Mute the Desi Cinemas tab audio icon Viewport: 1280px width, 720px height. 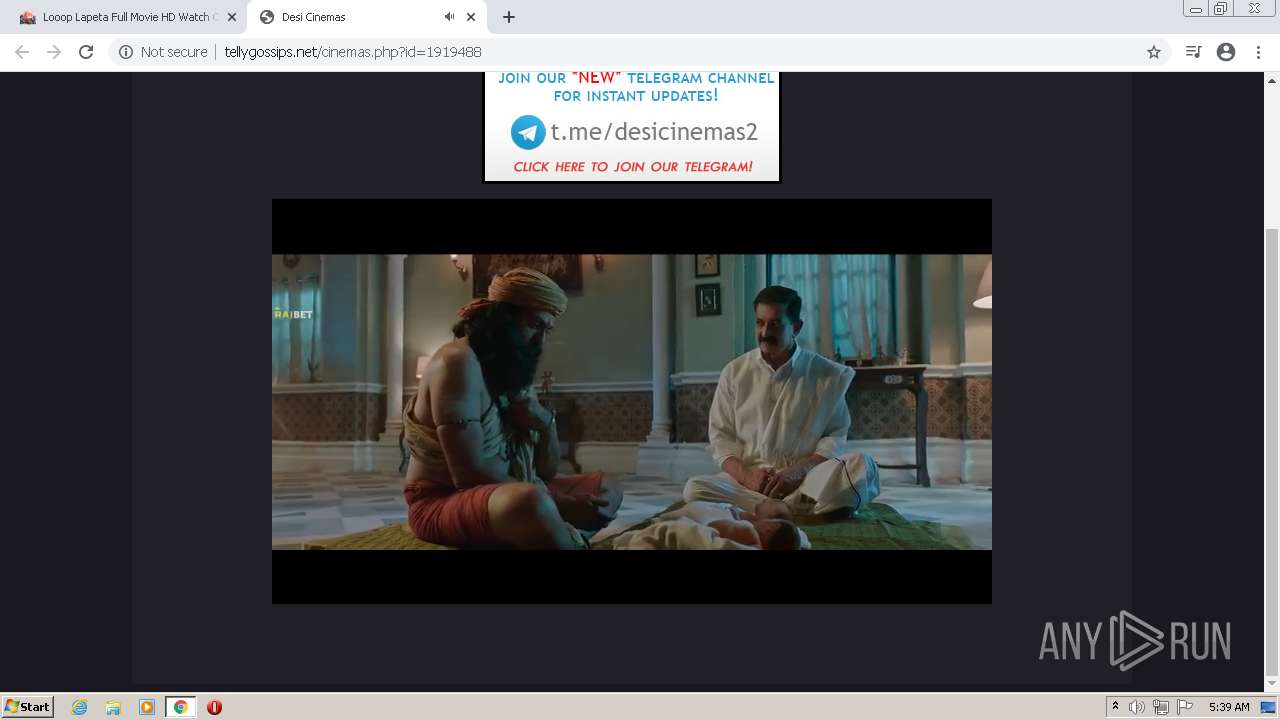coord(449,17)
